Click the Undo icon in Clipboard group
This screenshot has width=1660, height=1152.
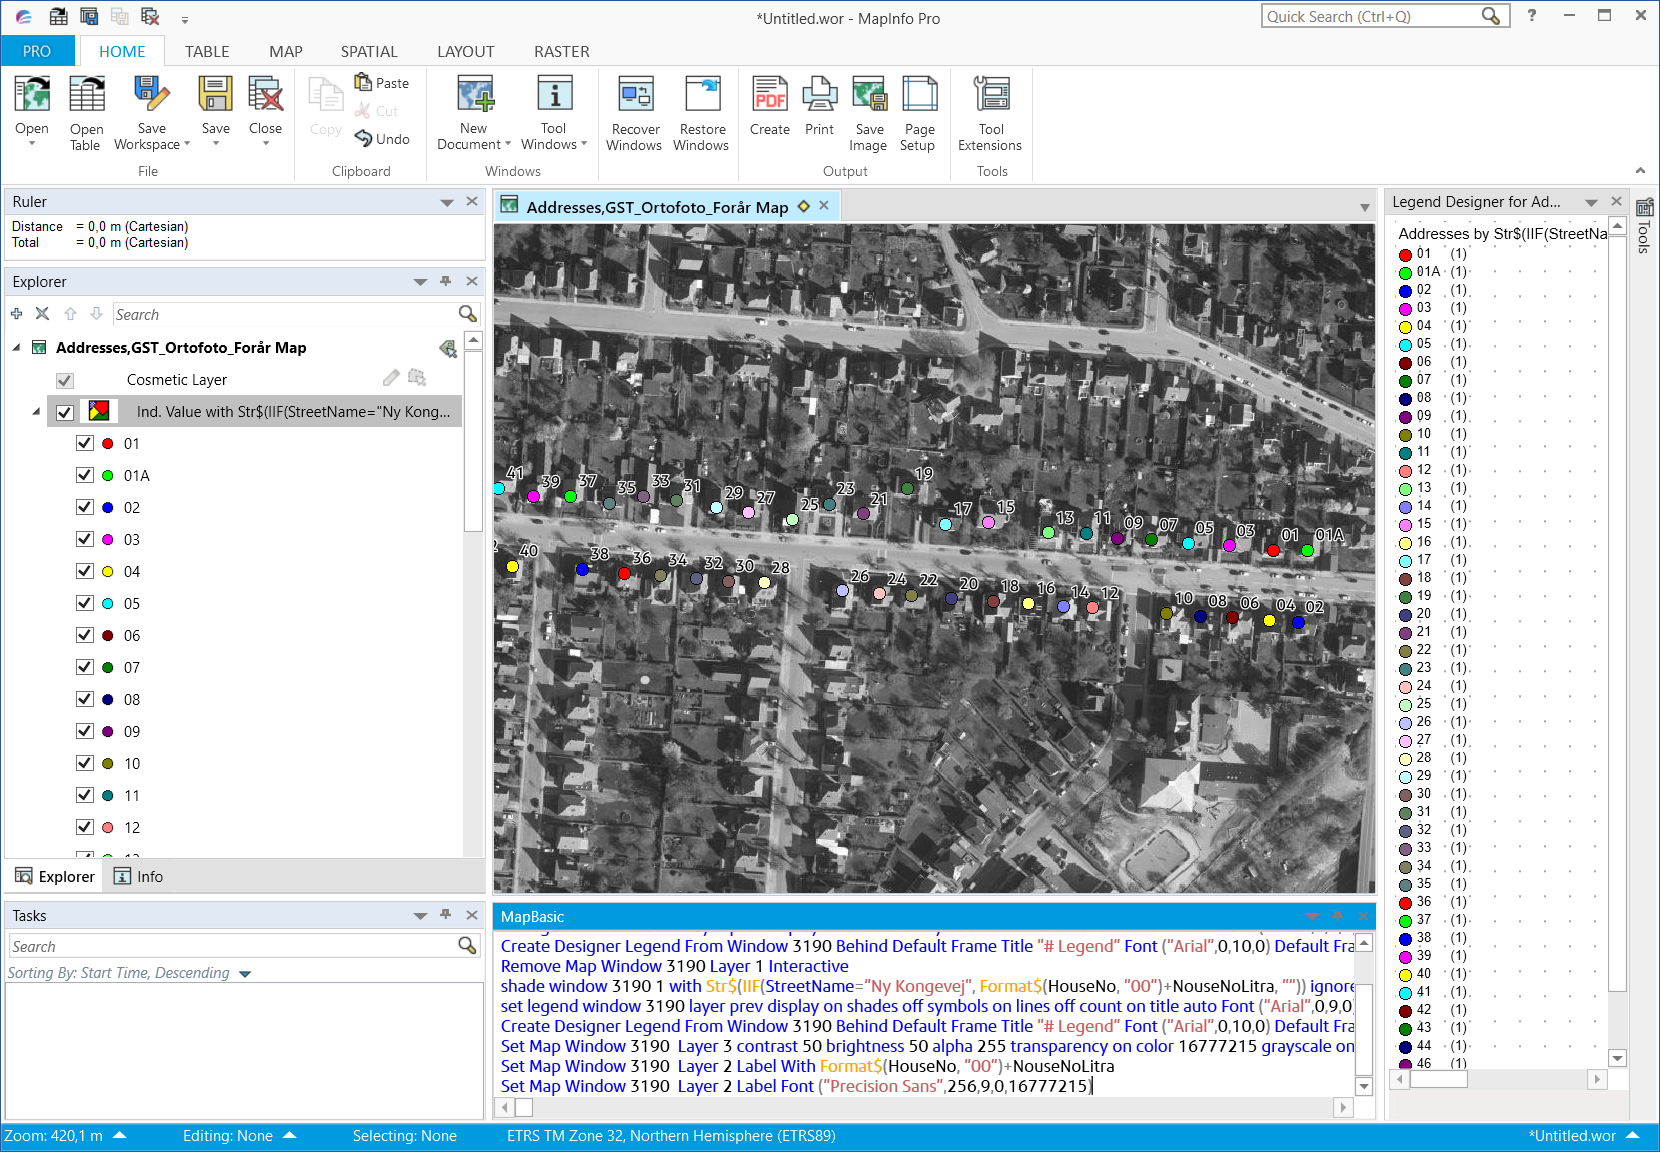coord(383,139)
